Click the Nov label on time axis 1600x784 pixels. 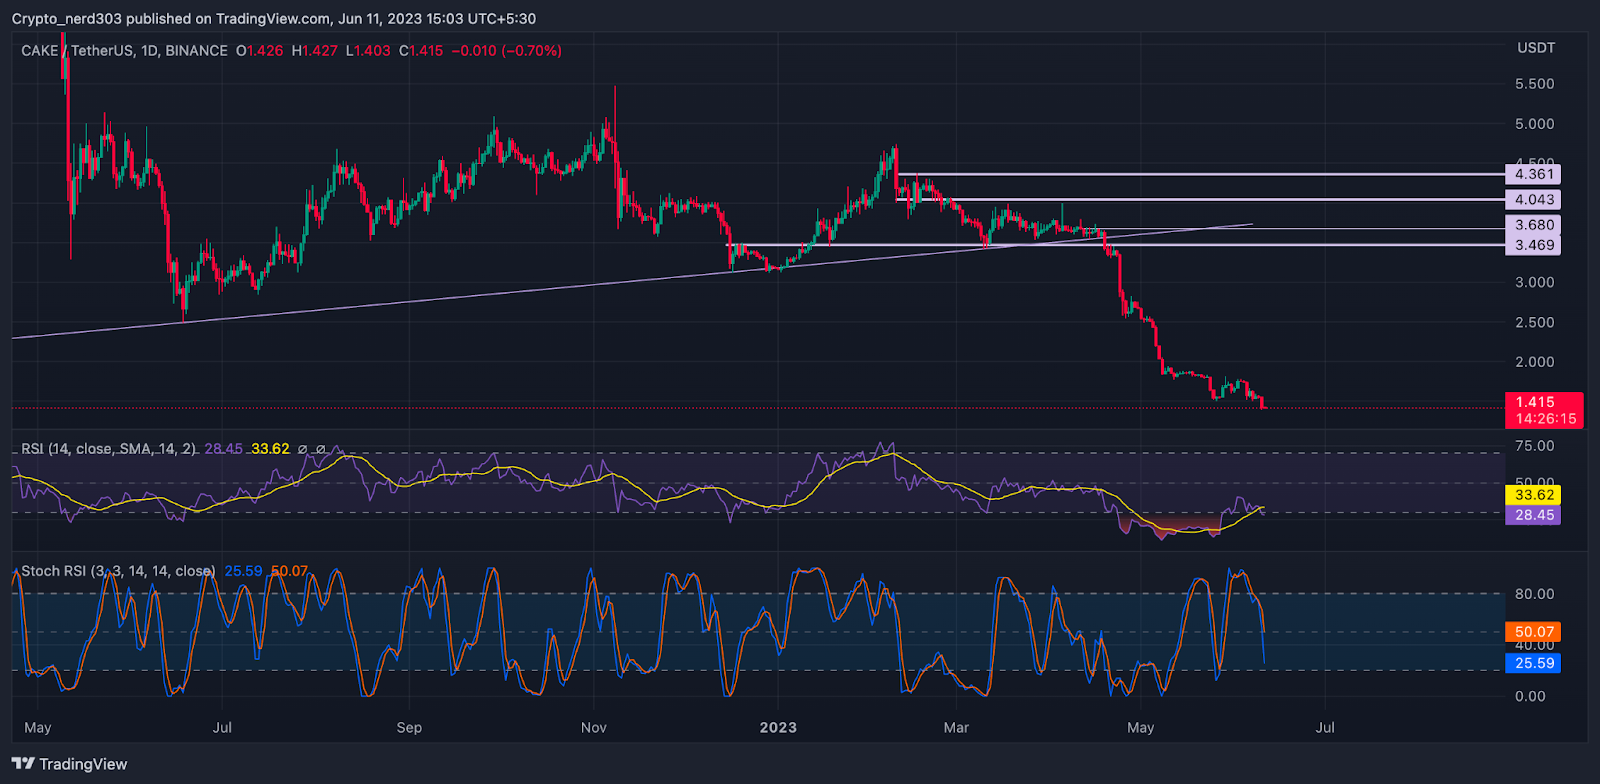pos(594,727)
